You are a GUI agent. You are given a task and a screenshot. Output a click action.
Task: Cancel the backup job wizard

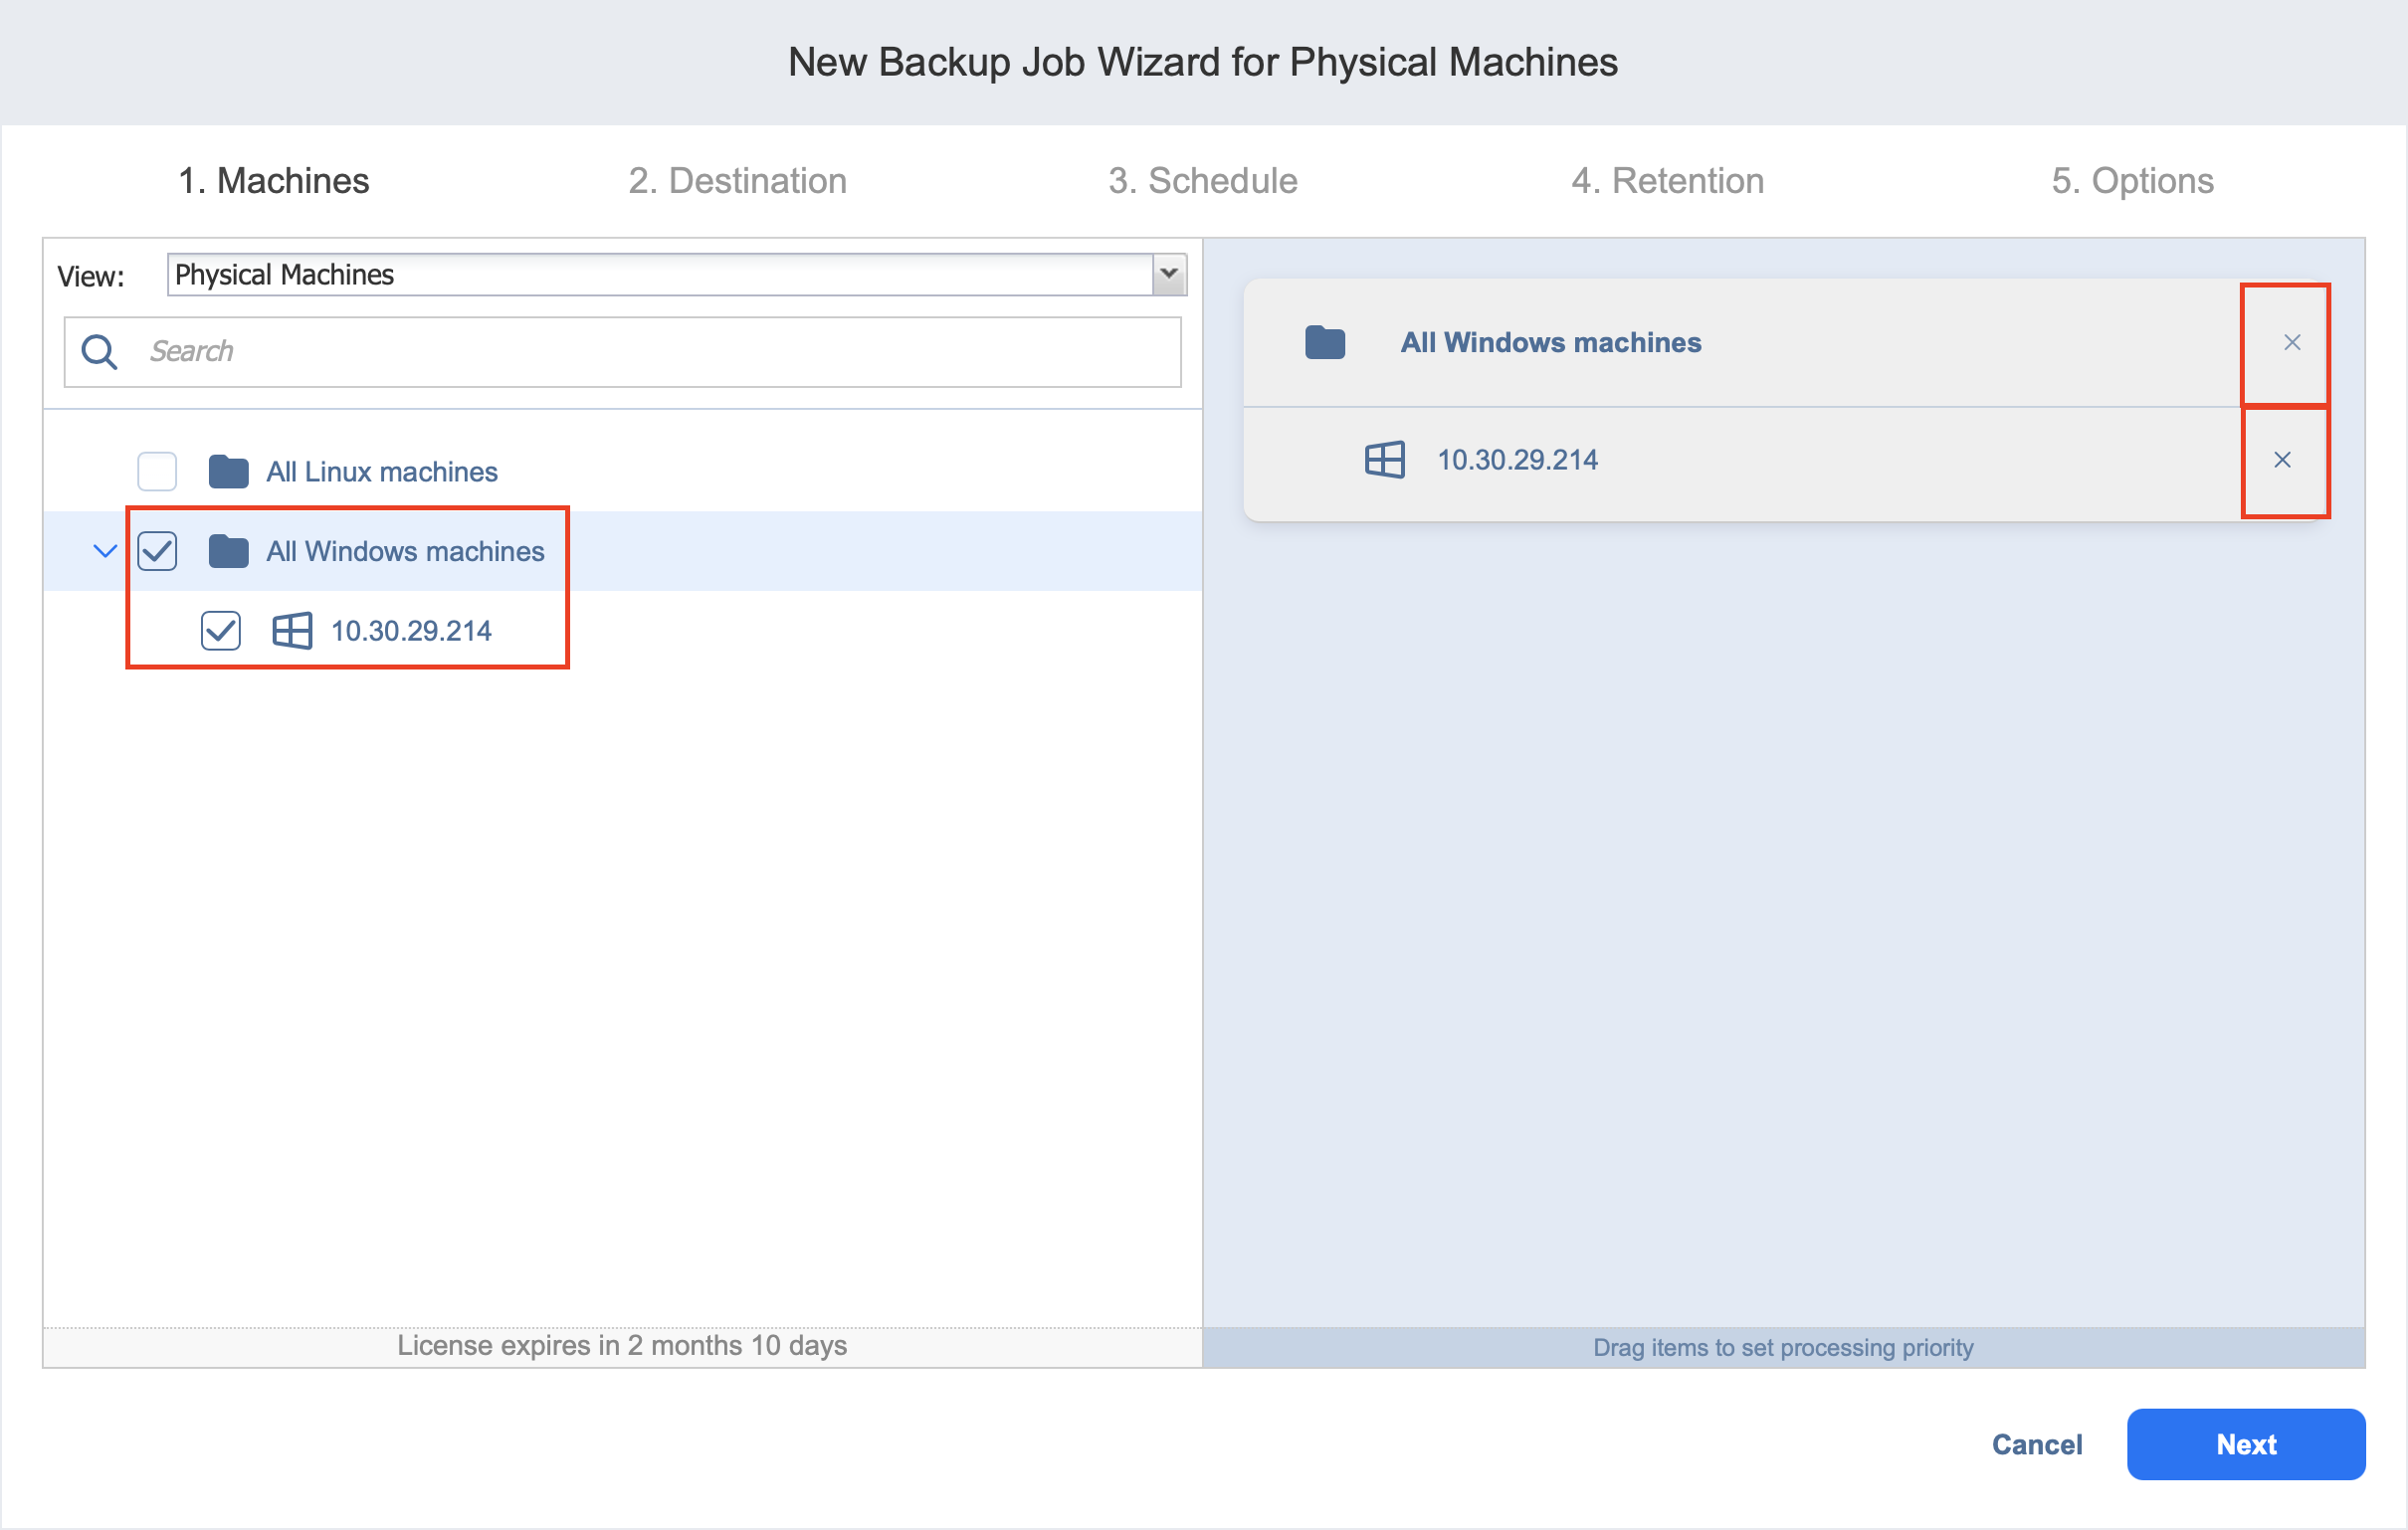(x=2036, y=1444)
